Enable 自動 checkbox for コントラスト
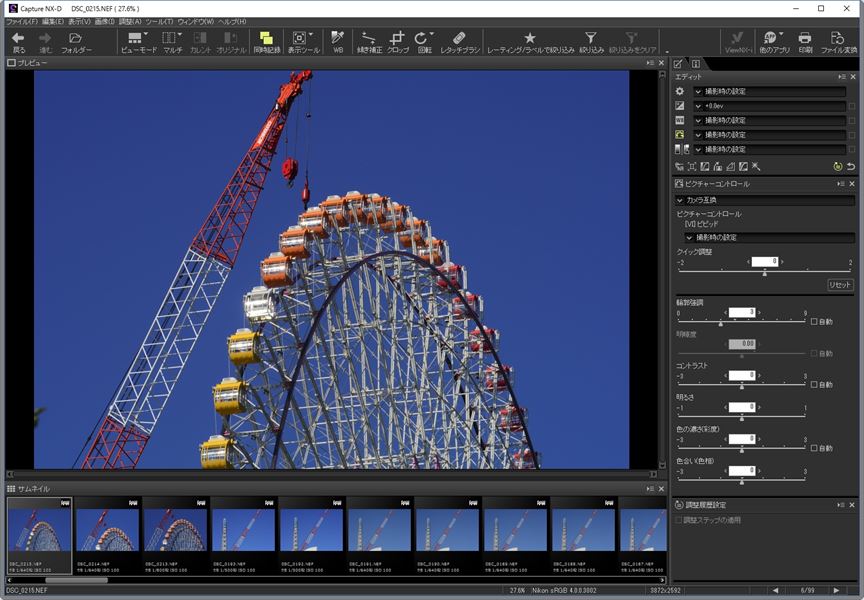This screenshot has height=600, width=864. [814, 385]
